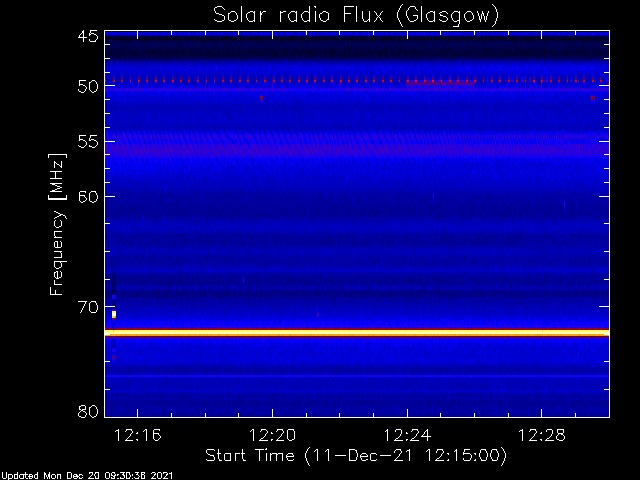Click the 12:28 time axis label

(x=542, y=436)
